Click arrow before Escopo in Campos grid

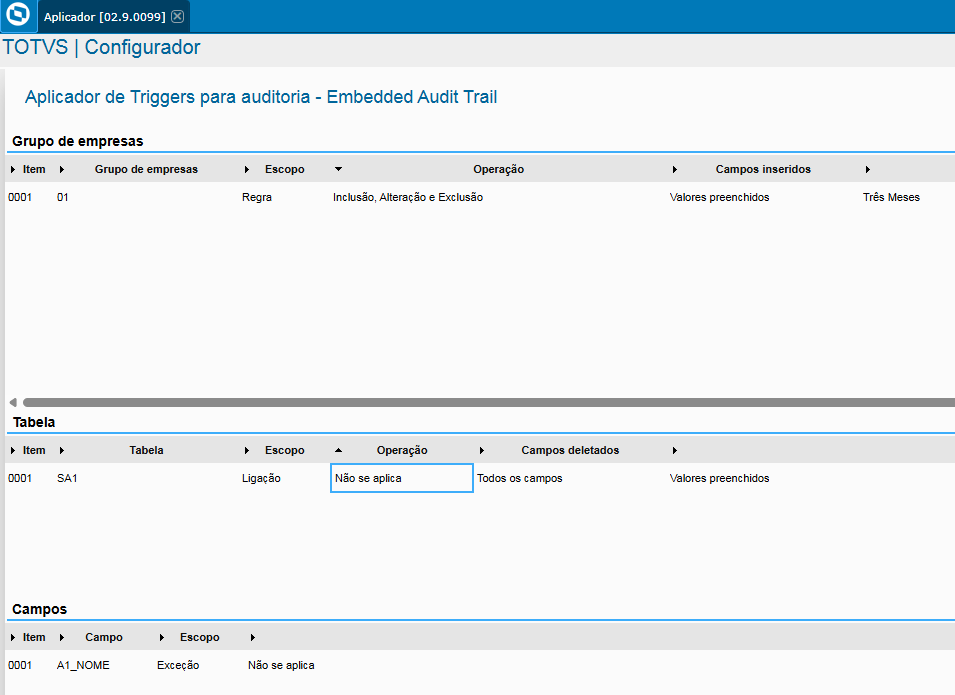click(x=161, y=638)
